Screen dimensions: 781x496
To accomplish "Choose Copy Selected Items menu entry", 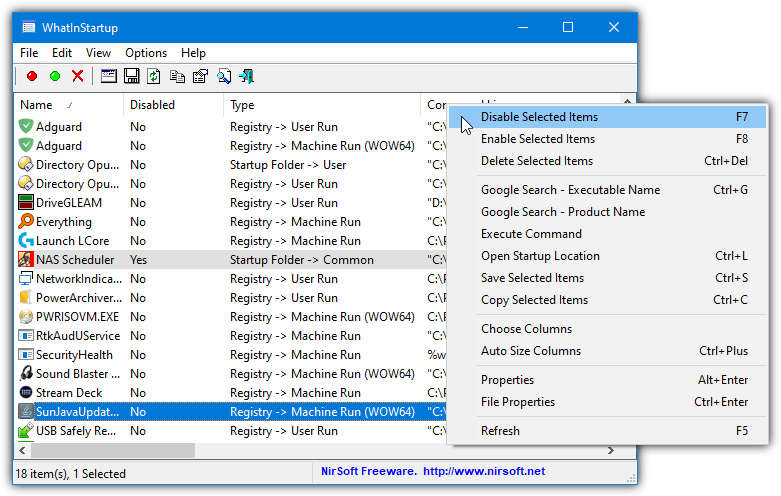I will (x=608, y=299).
